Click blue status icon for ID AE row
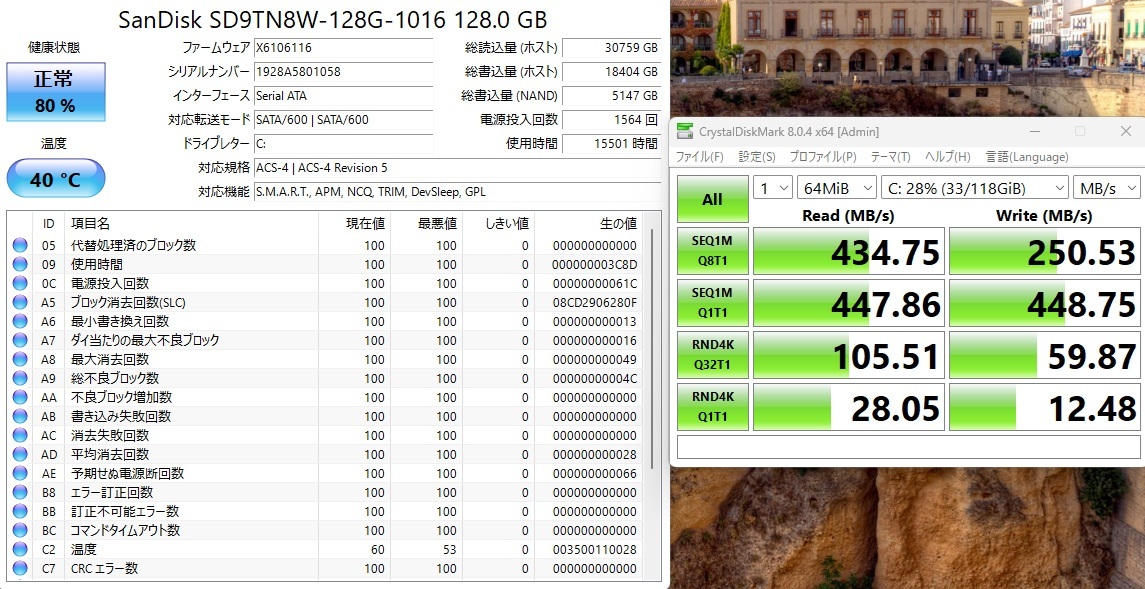This screenshot has width=1145, height=589. (x=20, y=473)
